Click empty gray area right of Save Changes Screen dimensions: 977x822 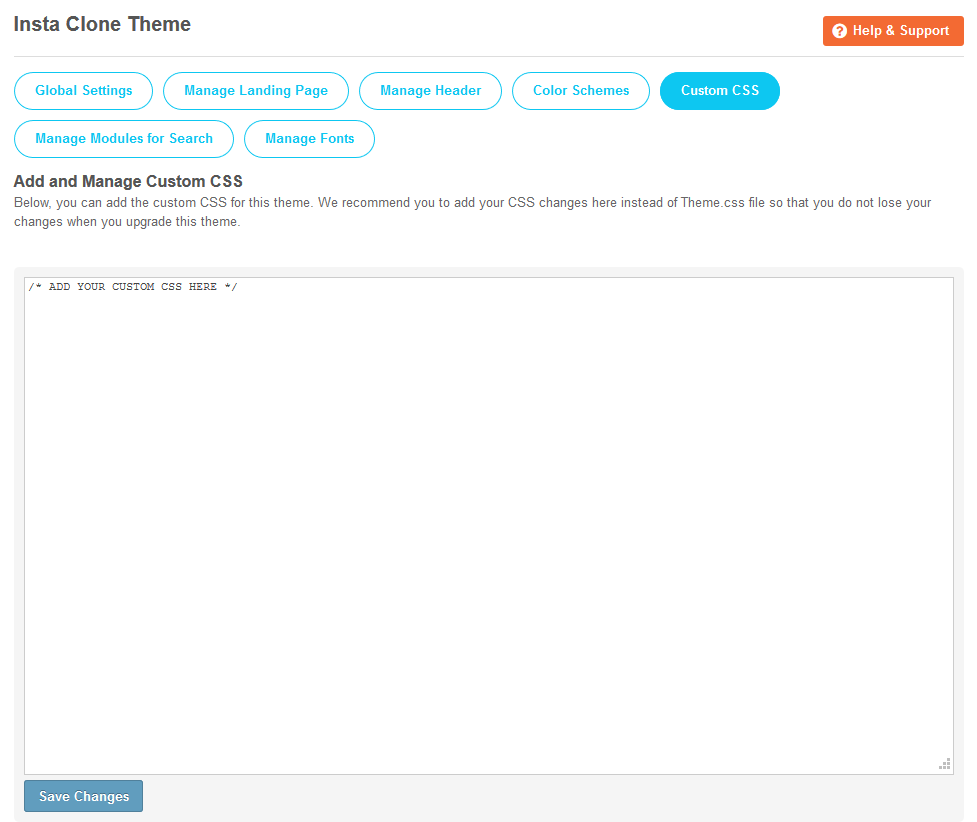[550, 796]
